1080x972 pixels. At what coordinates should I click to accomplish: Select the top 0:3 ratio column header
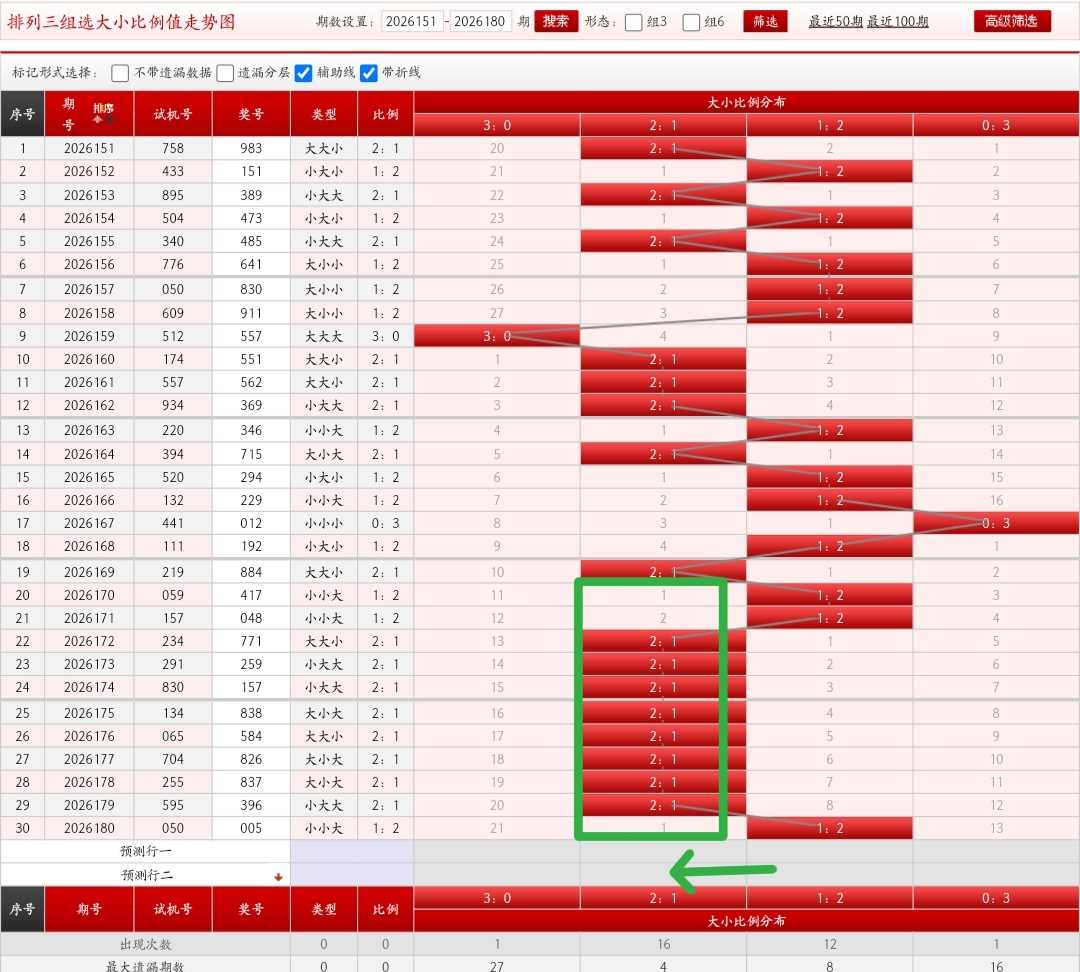(996, 125)
